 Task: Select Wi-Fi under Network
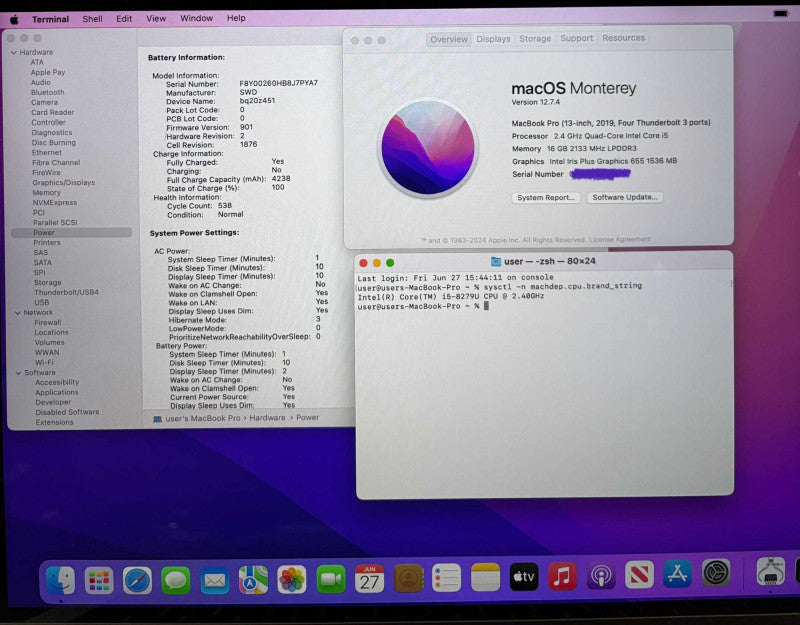coord(44,363)
